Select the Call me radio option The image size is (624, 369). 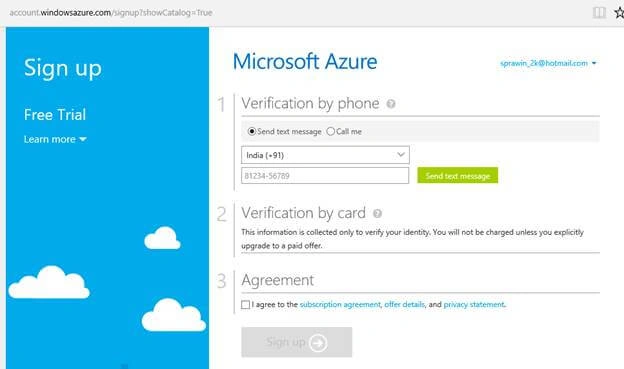click(330, 131)
